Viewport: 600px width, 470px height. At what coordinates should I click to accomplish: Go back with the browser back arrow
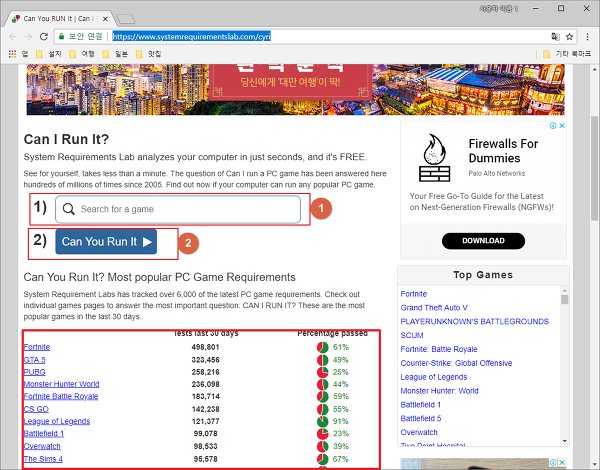pos(13,37)
